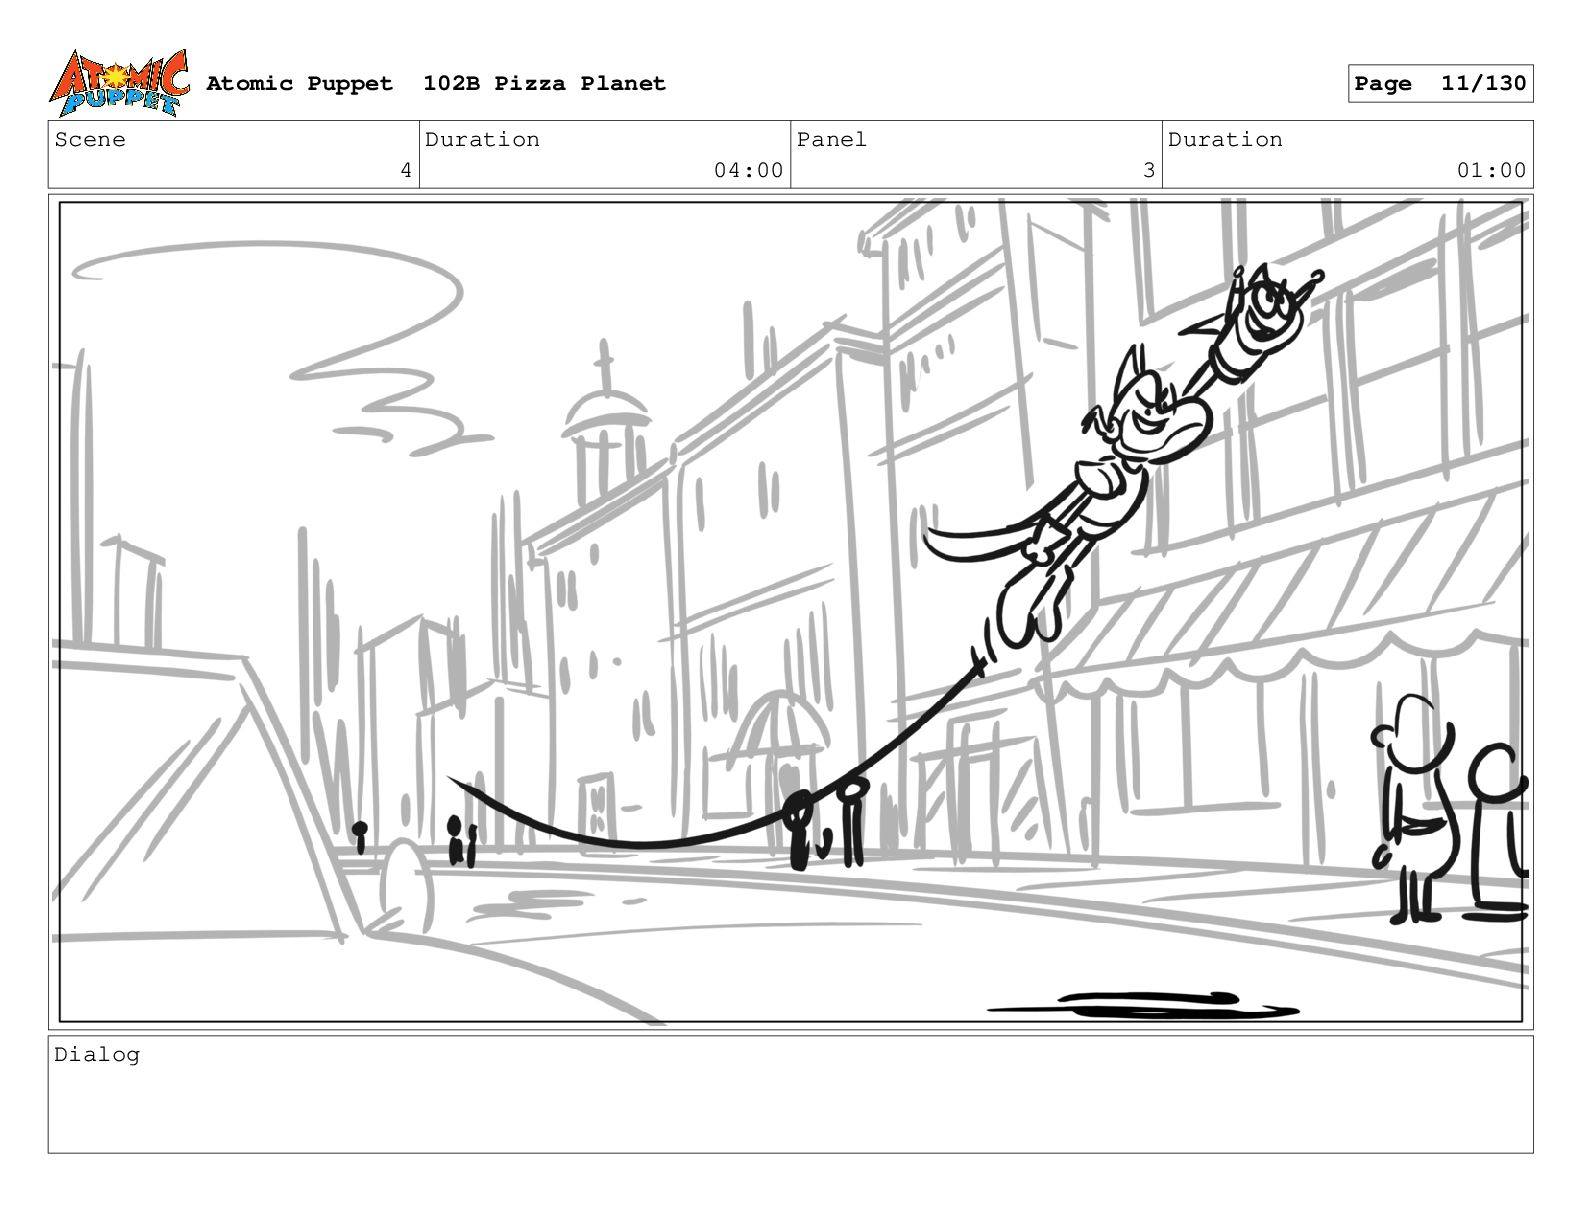Image resolution: width=1582 pixels, height=1225 pixels.
Task: Click the panel number '3'
Action: tap(1149, 171)
